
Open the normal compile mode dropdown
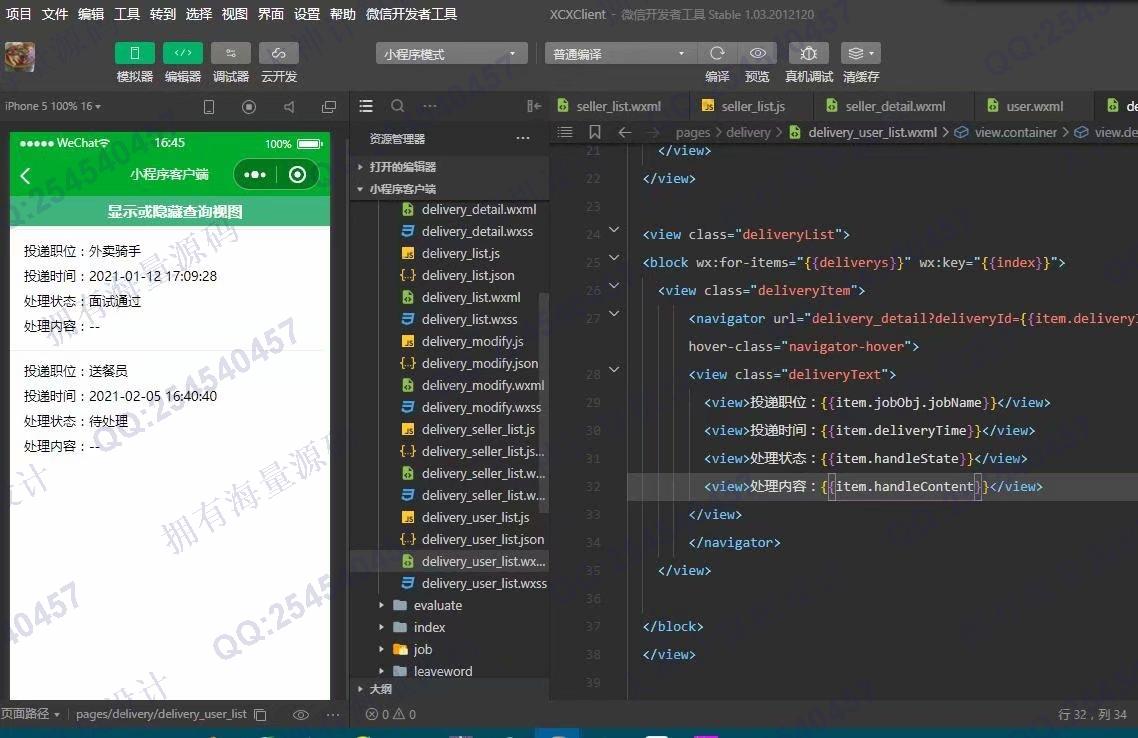[621, 54]
